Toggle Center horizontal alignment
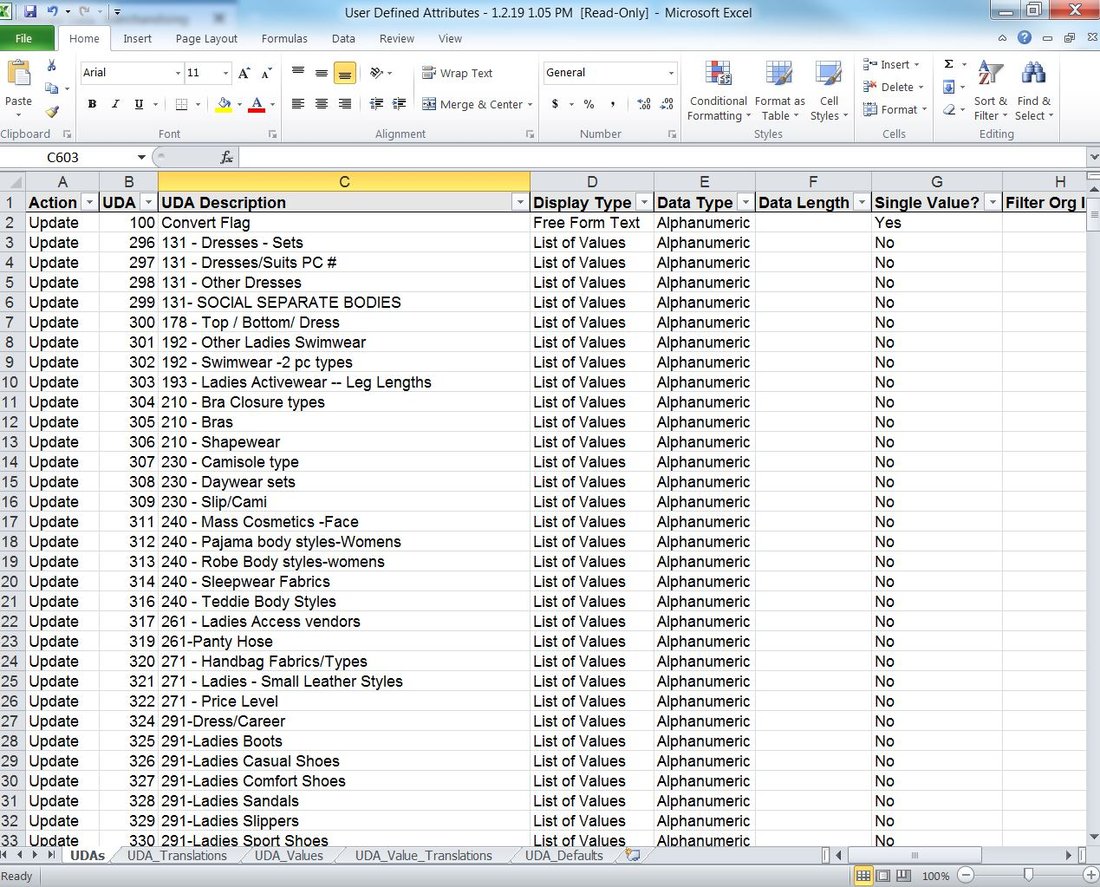 [321, 104]
